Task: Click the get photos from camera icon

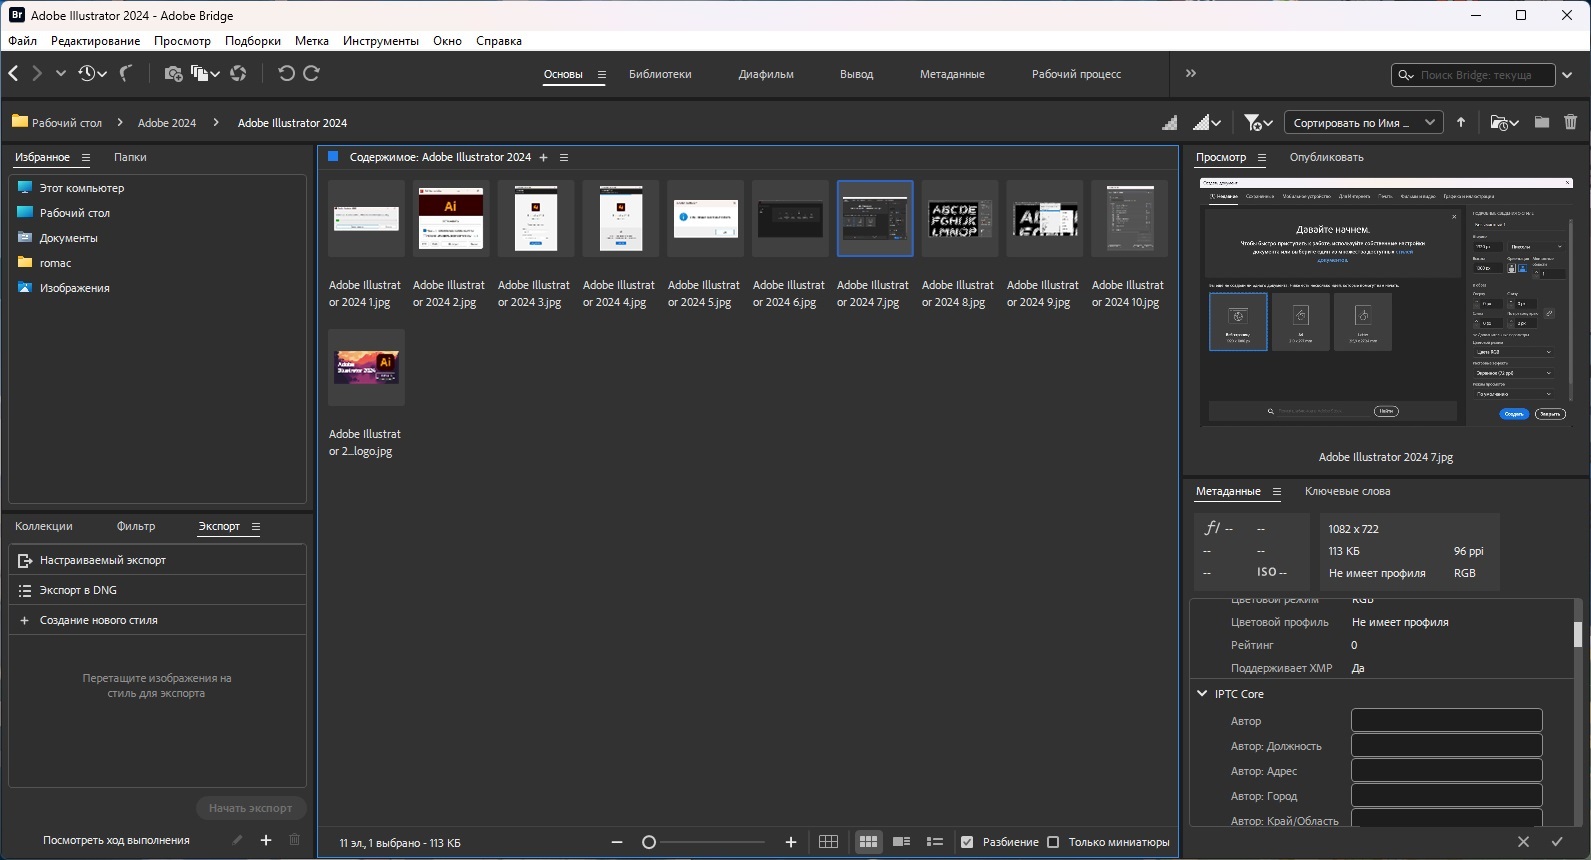Action: click(x=173, y=73)
